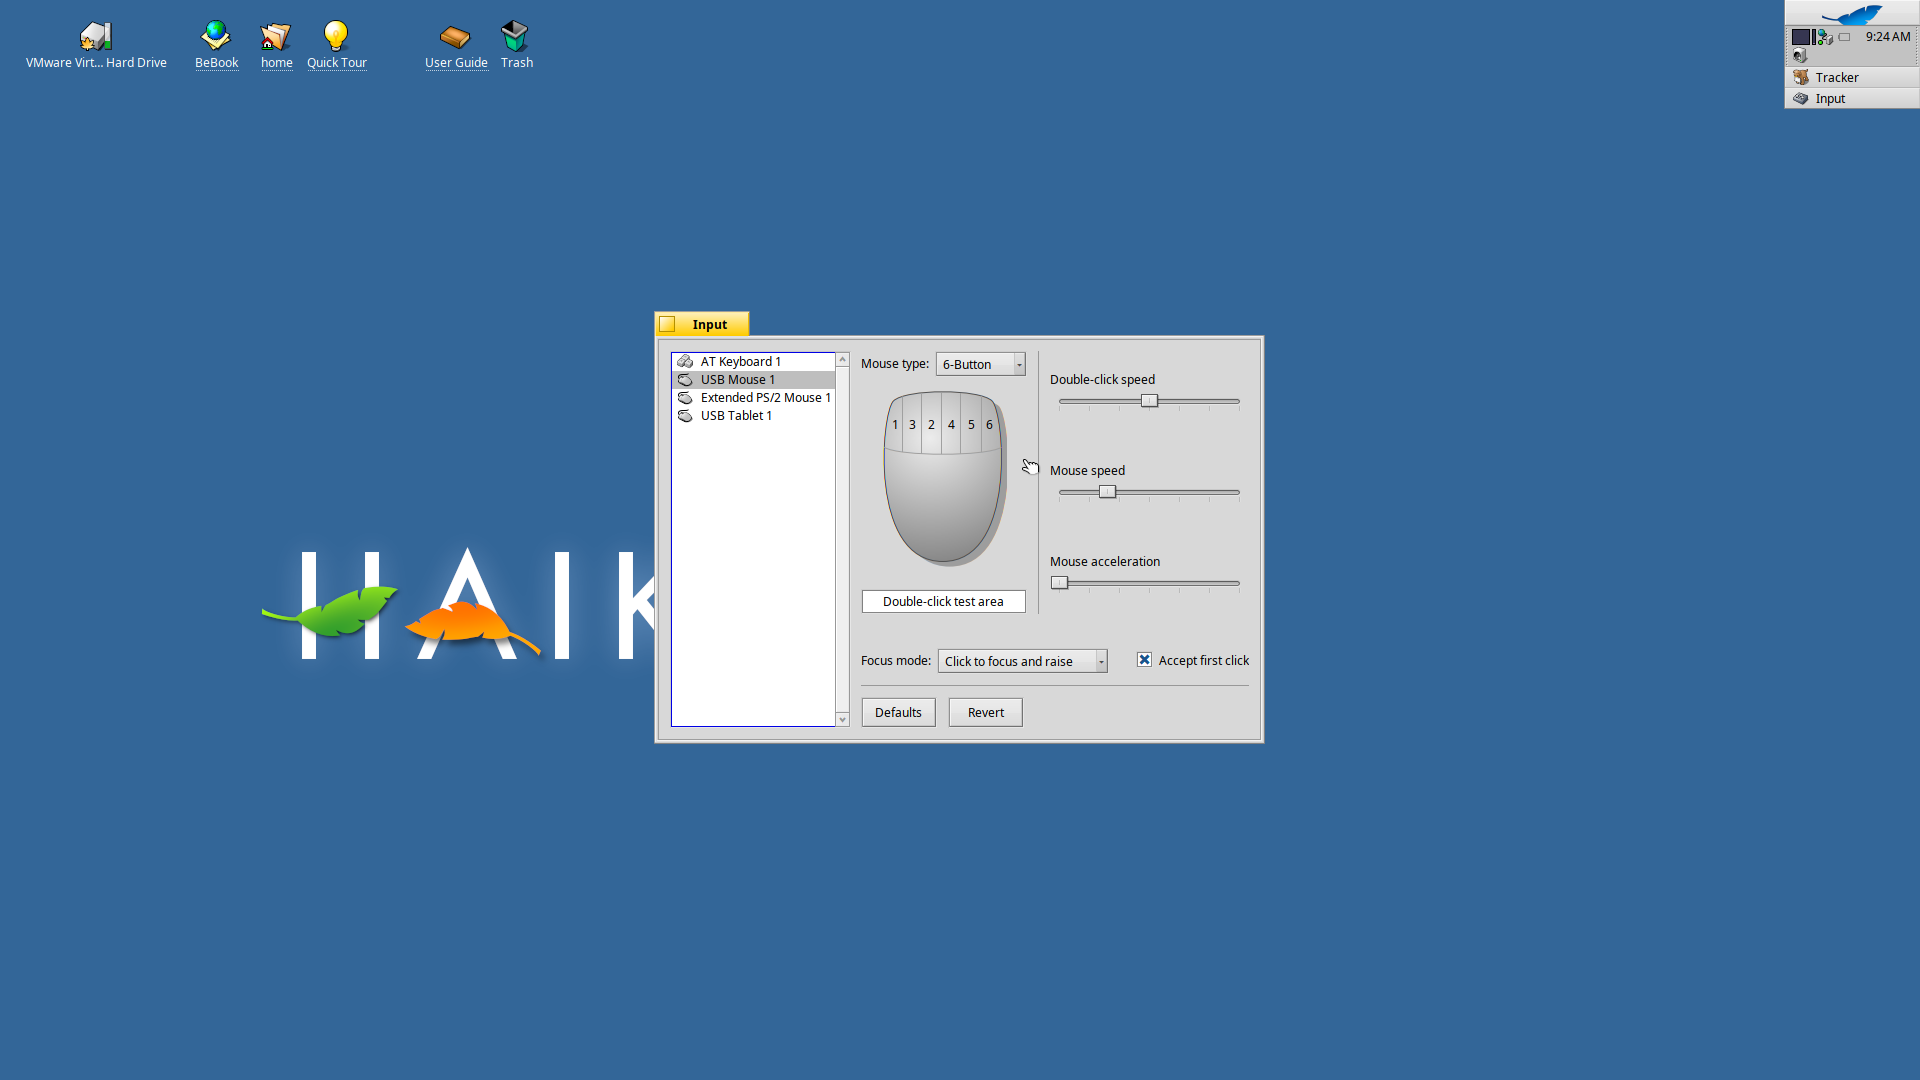
Task: Click the battery status icon in Deskbar tray
Action: [x=1845, y=37]
